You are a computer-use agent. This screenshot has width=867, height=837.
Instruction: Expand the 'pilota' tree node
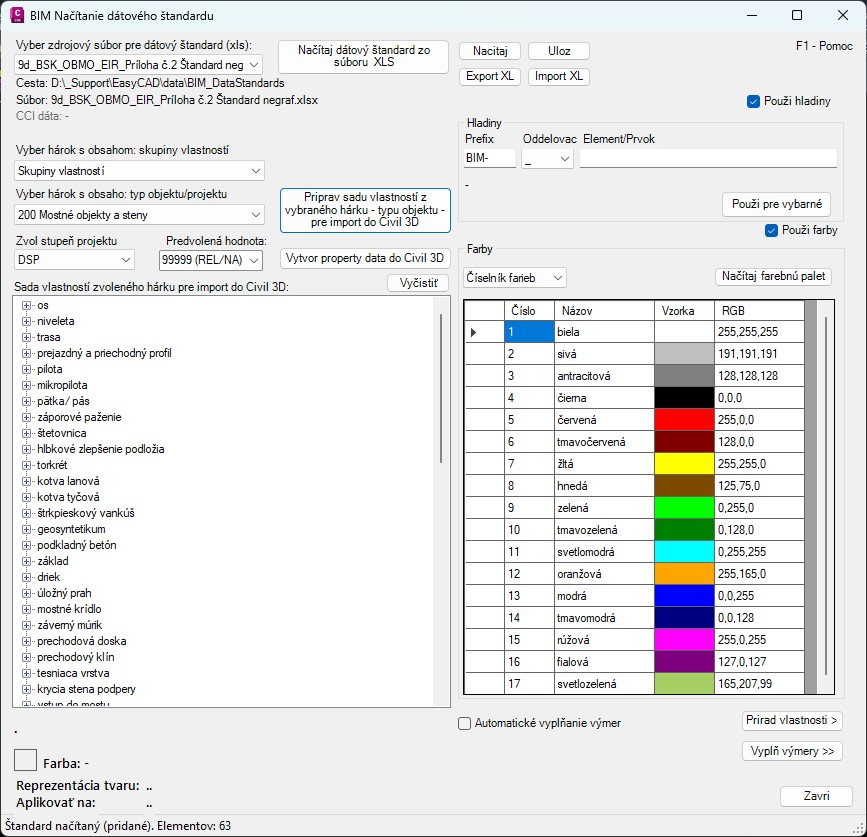[x=27, y=369]
